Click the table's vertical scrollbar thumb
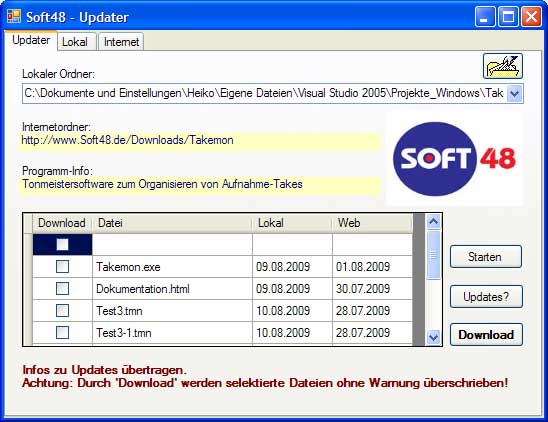Viewport: 548px width, 422px height. coord(433,255)
